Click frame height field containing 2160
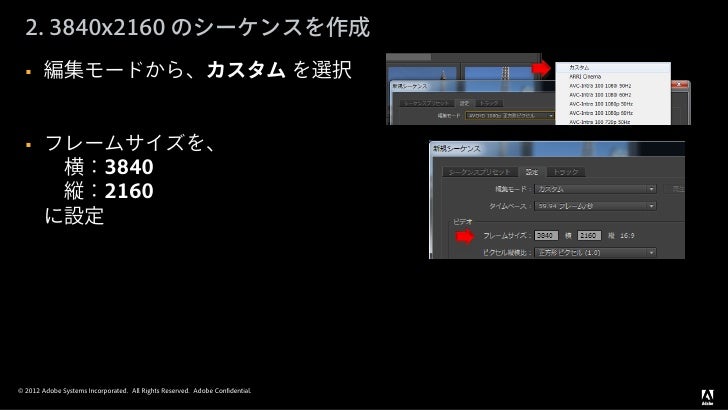The image size is (728, 410). click(589, 235)
